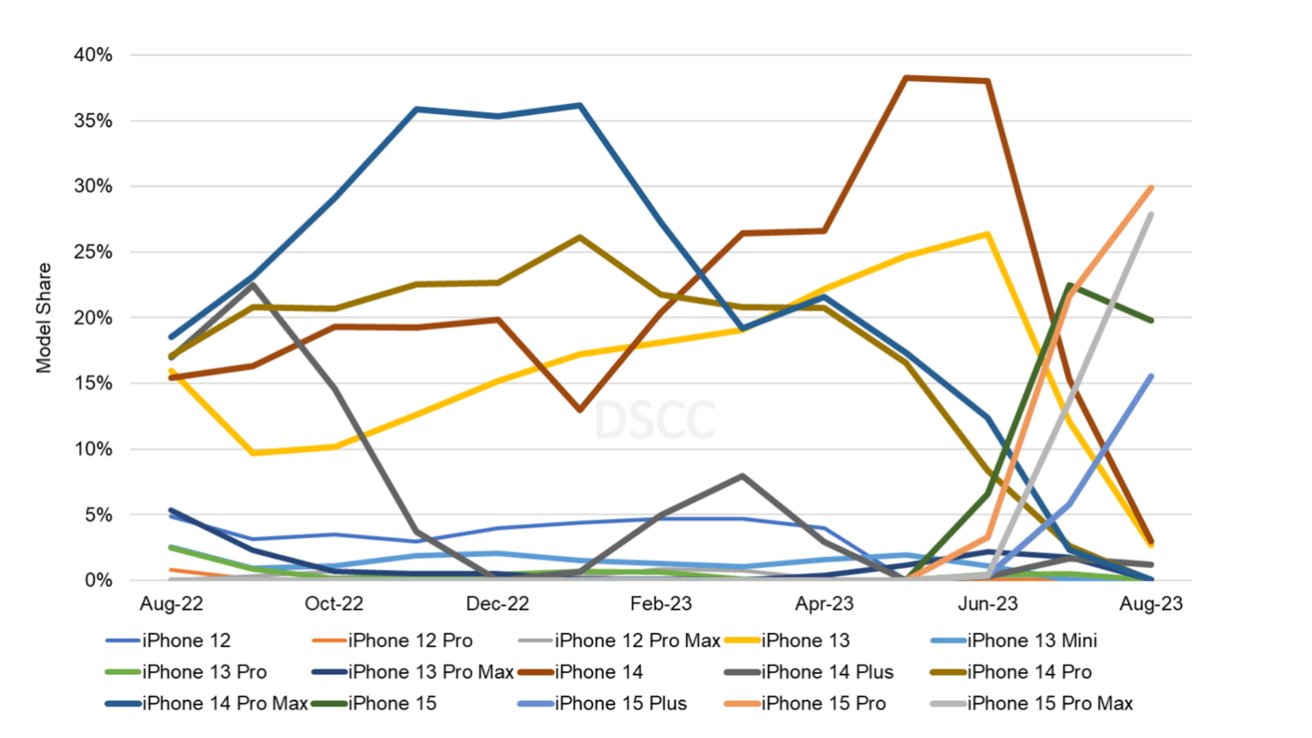Click the iPhone 14 Pro Max legend entry
Viewport: 1312px width, 738px height.
tap(225, 703)
